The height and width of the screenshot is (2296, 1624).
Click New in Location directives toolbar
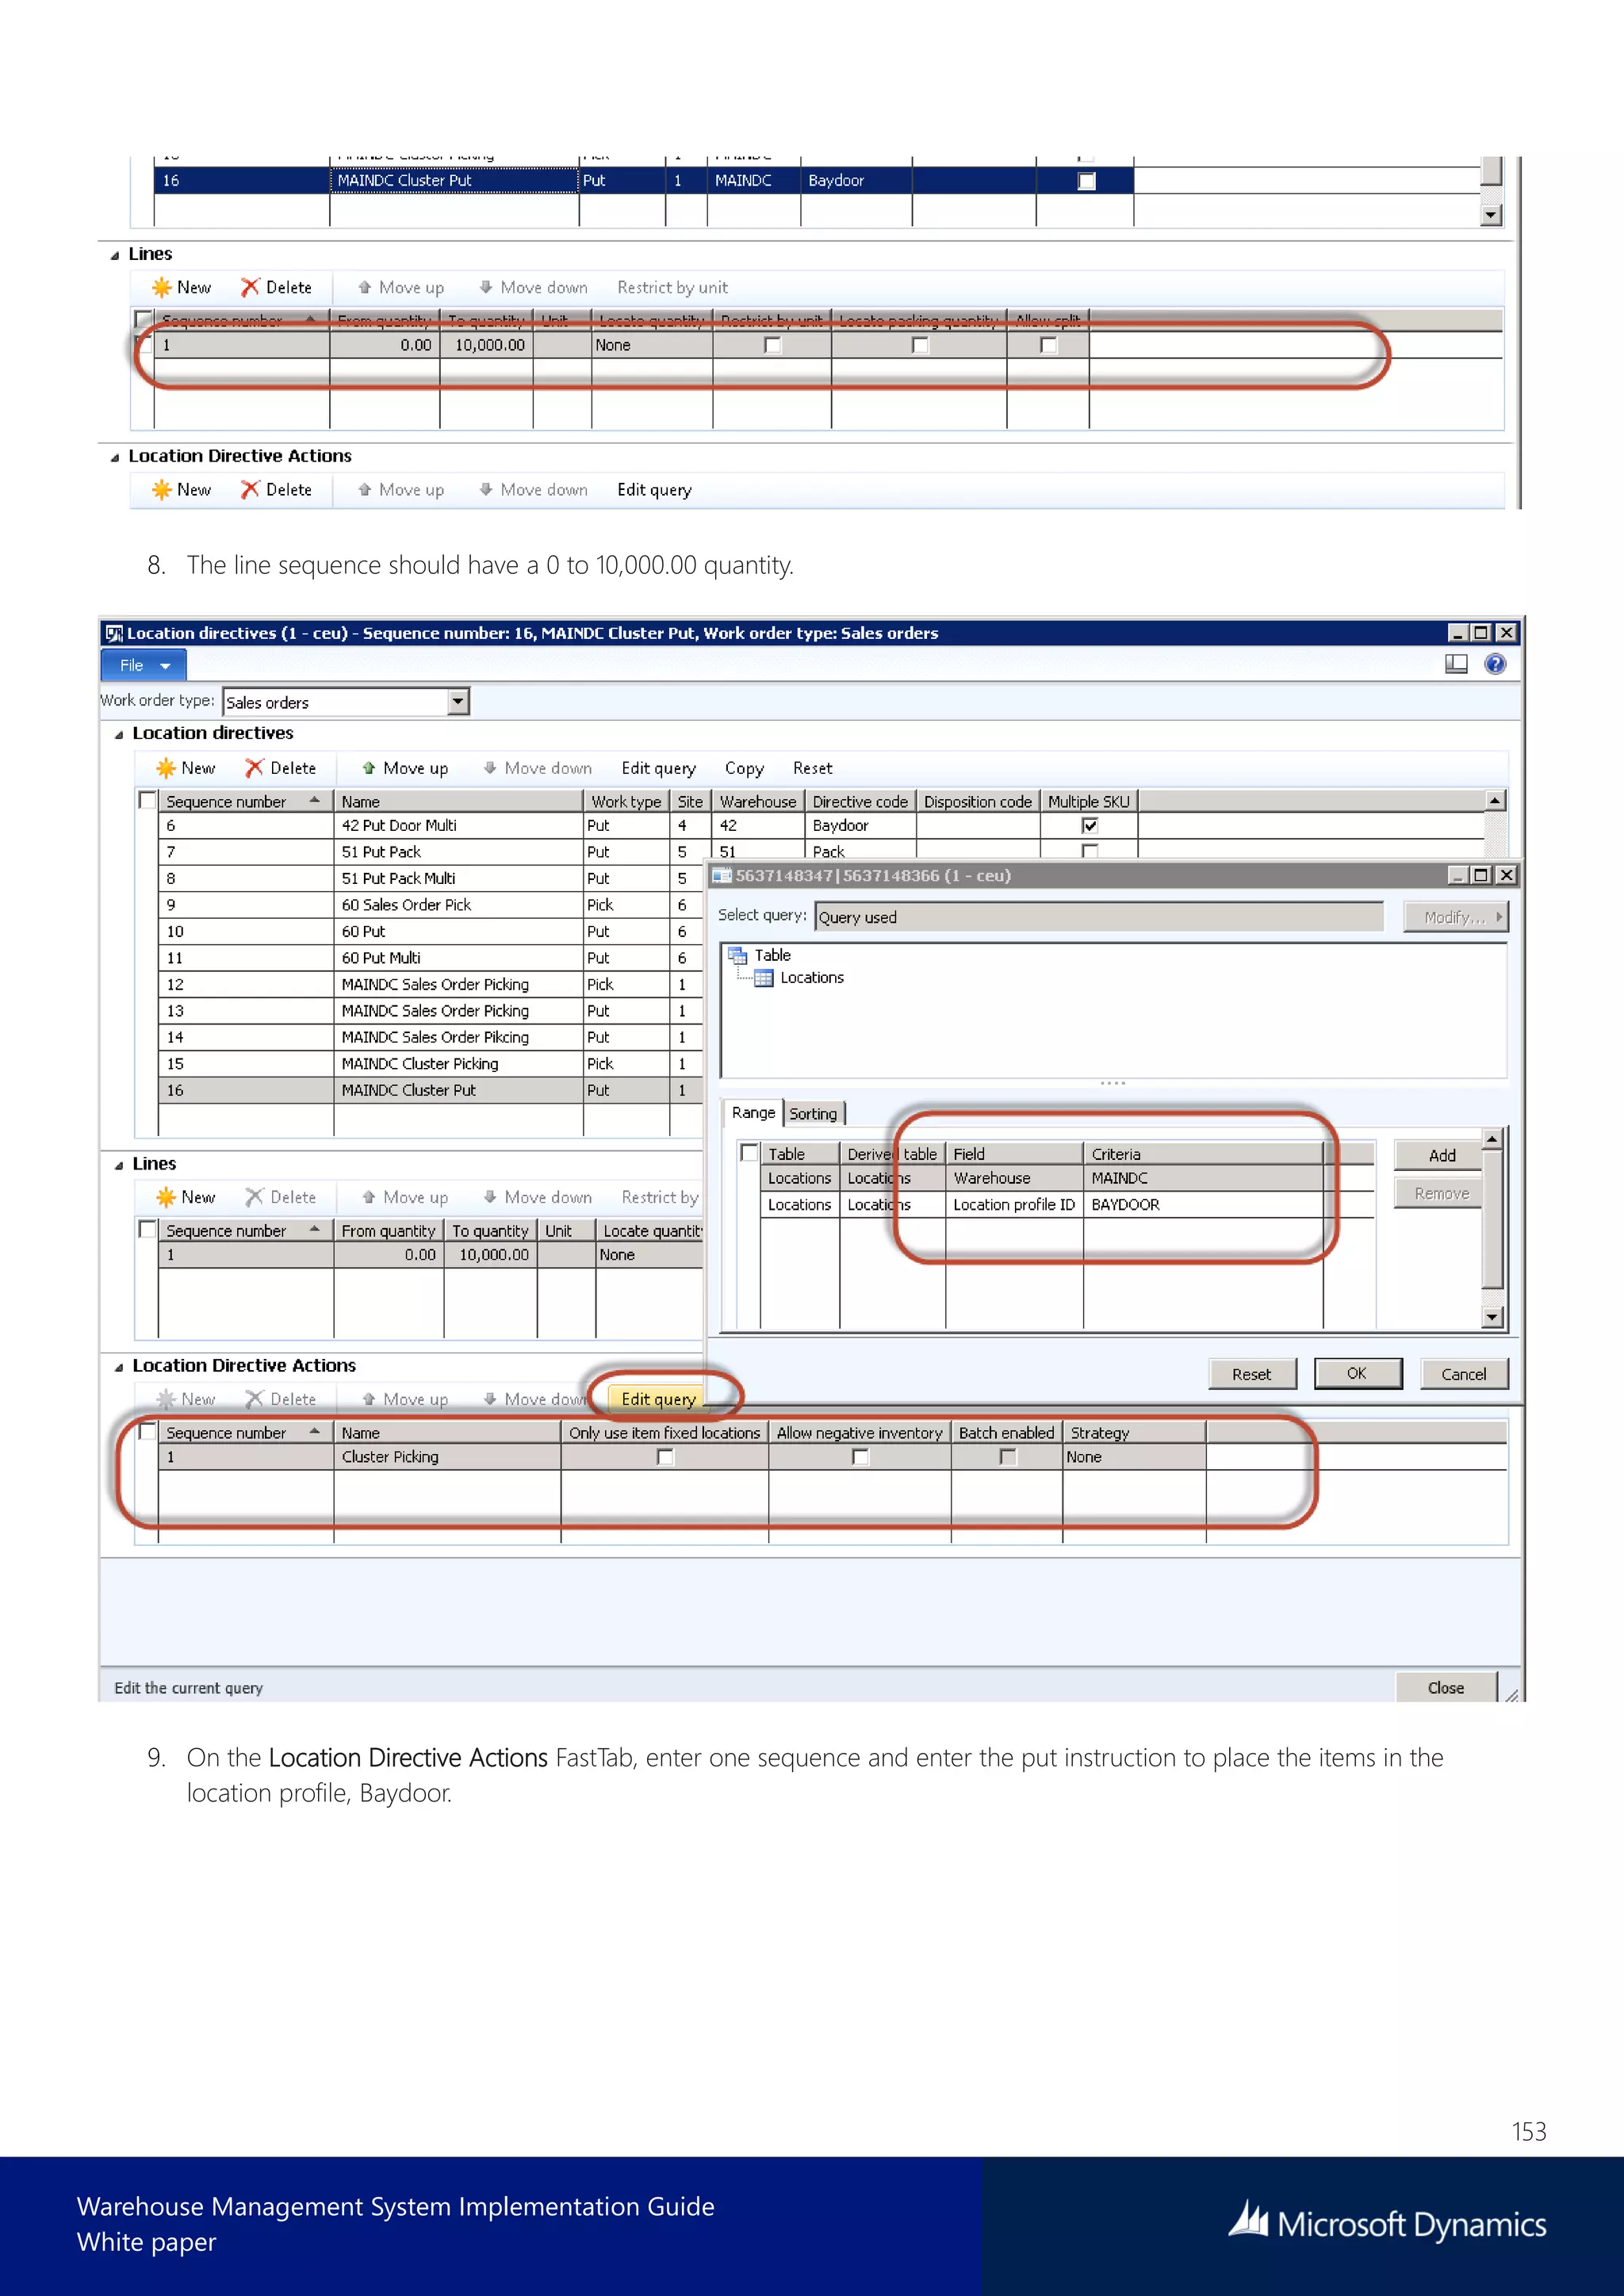click(186, 768)
